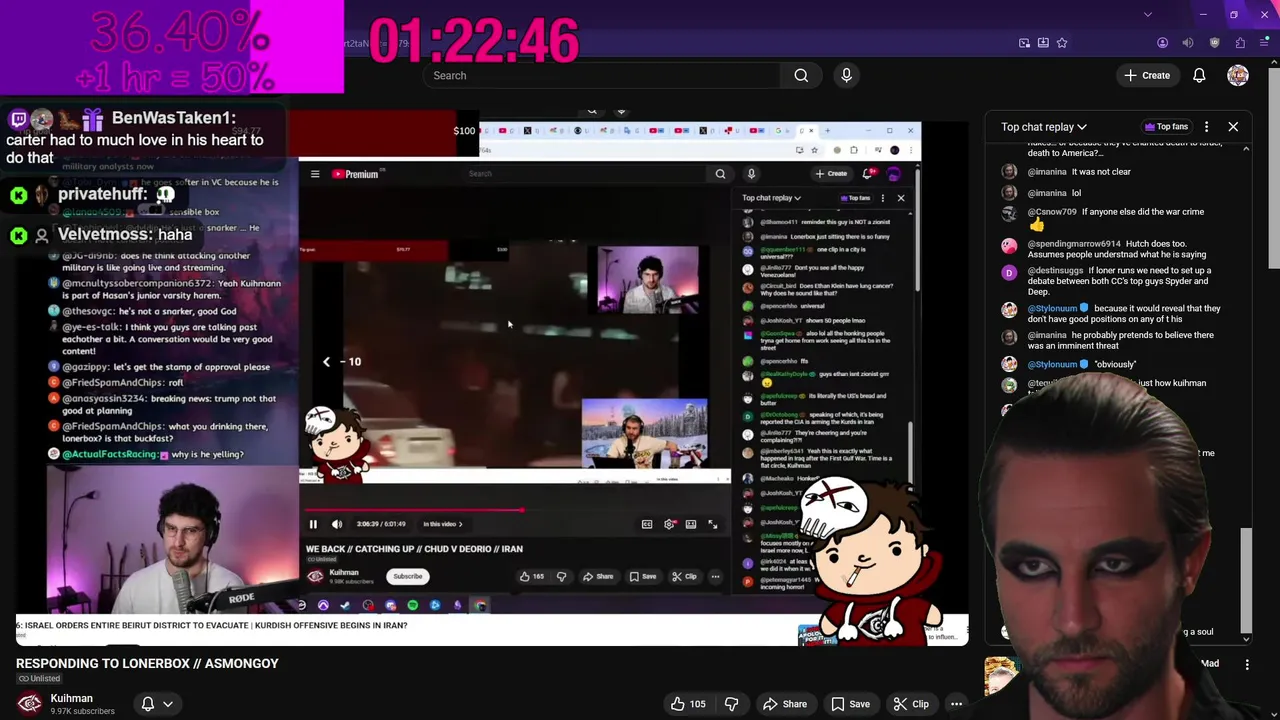
Task: Click Subscribe on inner Kuihman video
Action: [x=408, y=576]
